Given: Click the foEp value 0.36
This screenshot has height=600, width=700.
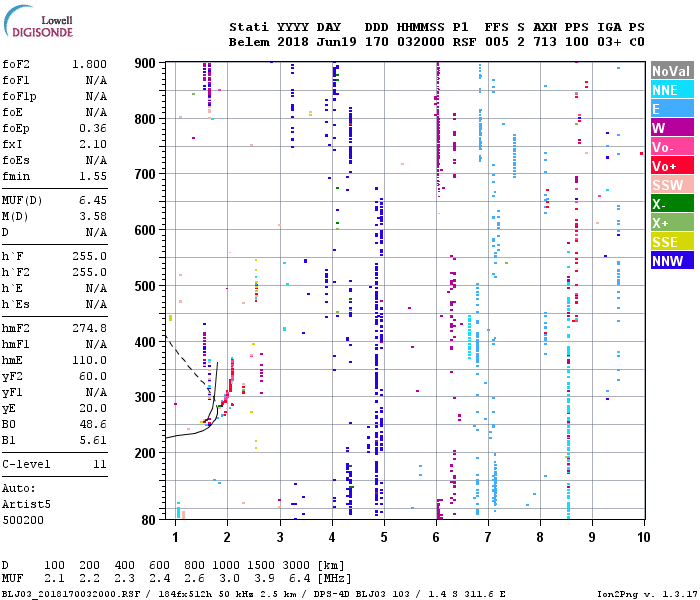Looking at the screenshot, I should pyautogui.click(x=93, y=128).
